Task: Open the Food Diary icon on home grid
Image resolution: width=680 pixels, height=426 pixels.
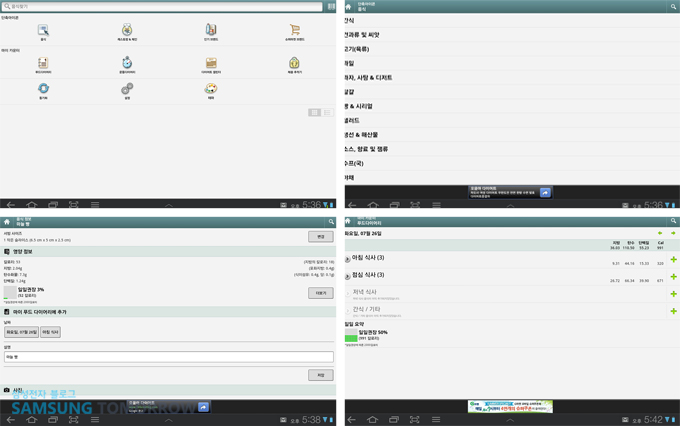Action: (43, 62)
